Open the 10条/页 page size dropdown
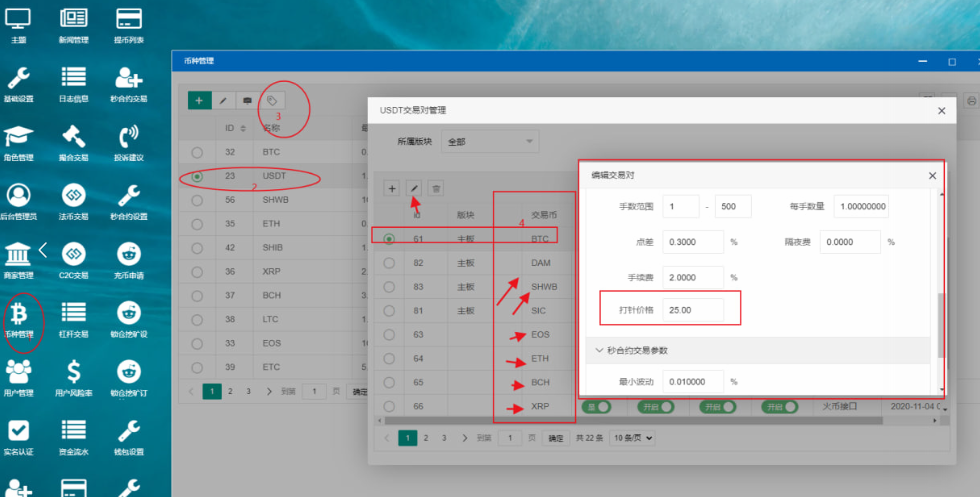This screenshot has width=980, height=497. click(x=633, y=438)
